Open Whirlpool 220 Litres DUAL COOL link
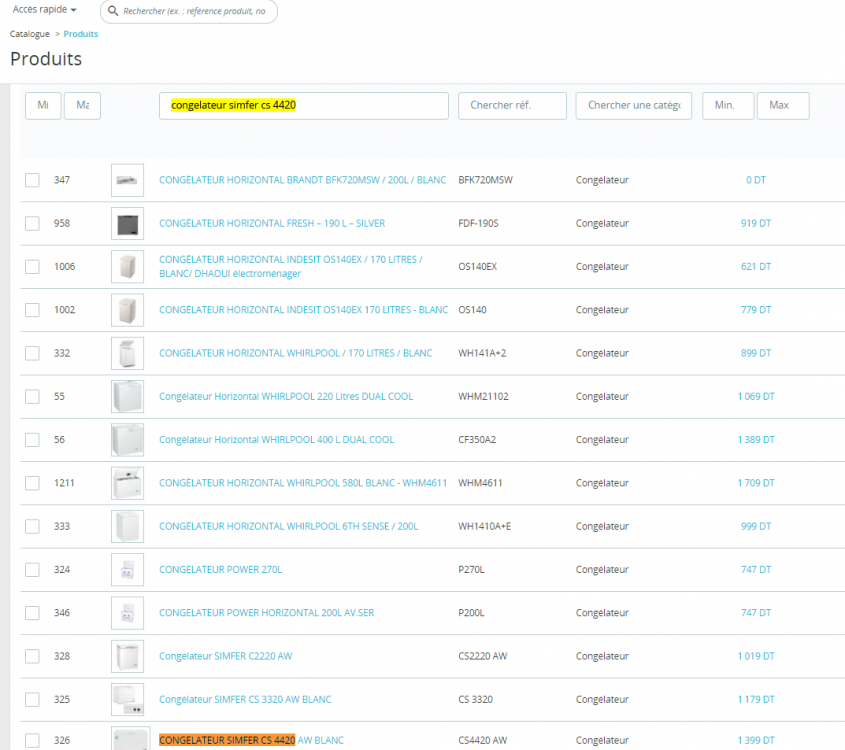Viewport: 845px width, 750px height. 286,397
